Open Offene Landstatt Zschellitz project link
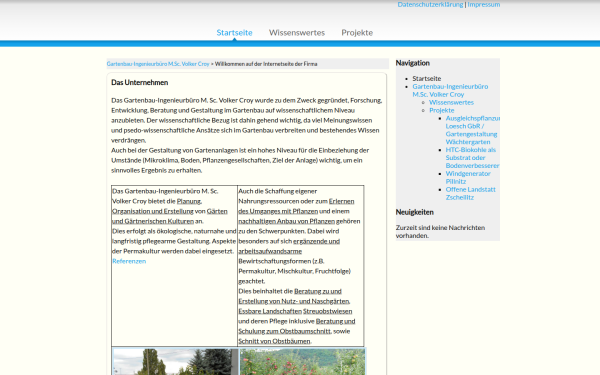The height and width of the screenshot is (375, 600). (470, 193)
